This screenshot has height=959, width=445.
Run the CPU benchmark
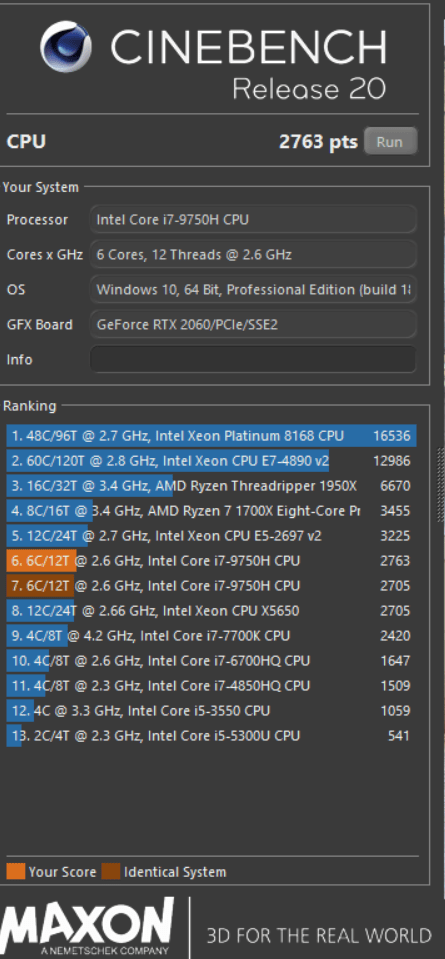(390, 142)
